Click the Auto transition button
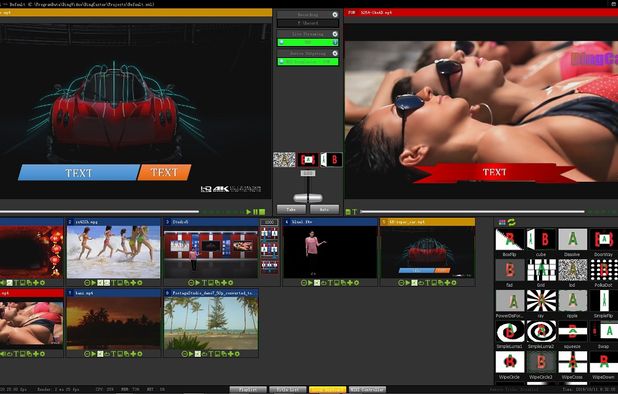The height and width of the screenshot is (394, 618). tap(324, 209)
